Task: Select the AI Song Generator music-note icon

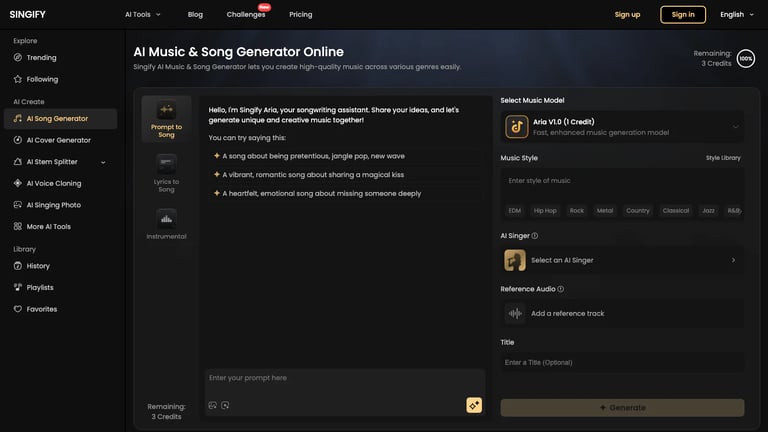Action: pos(18,119)
